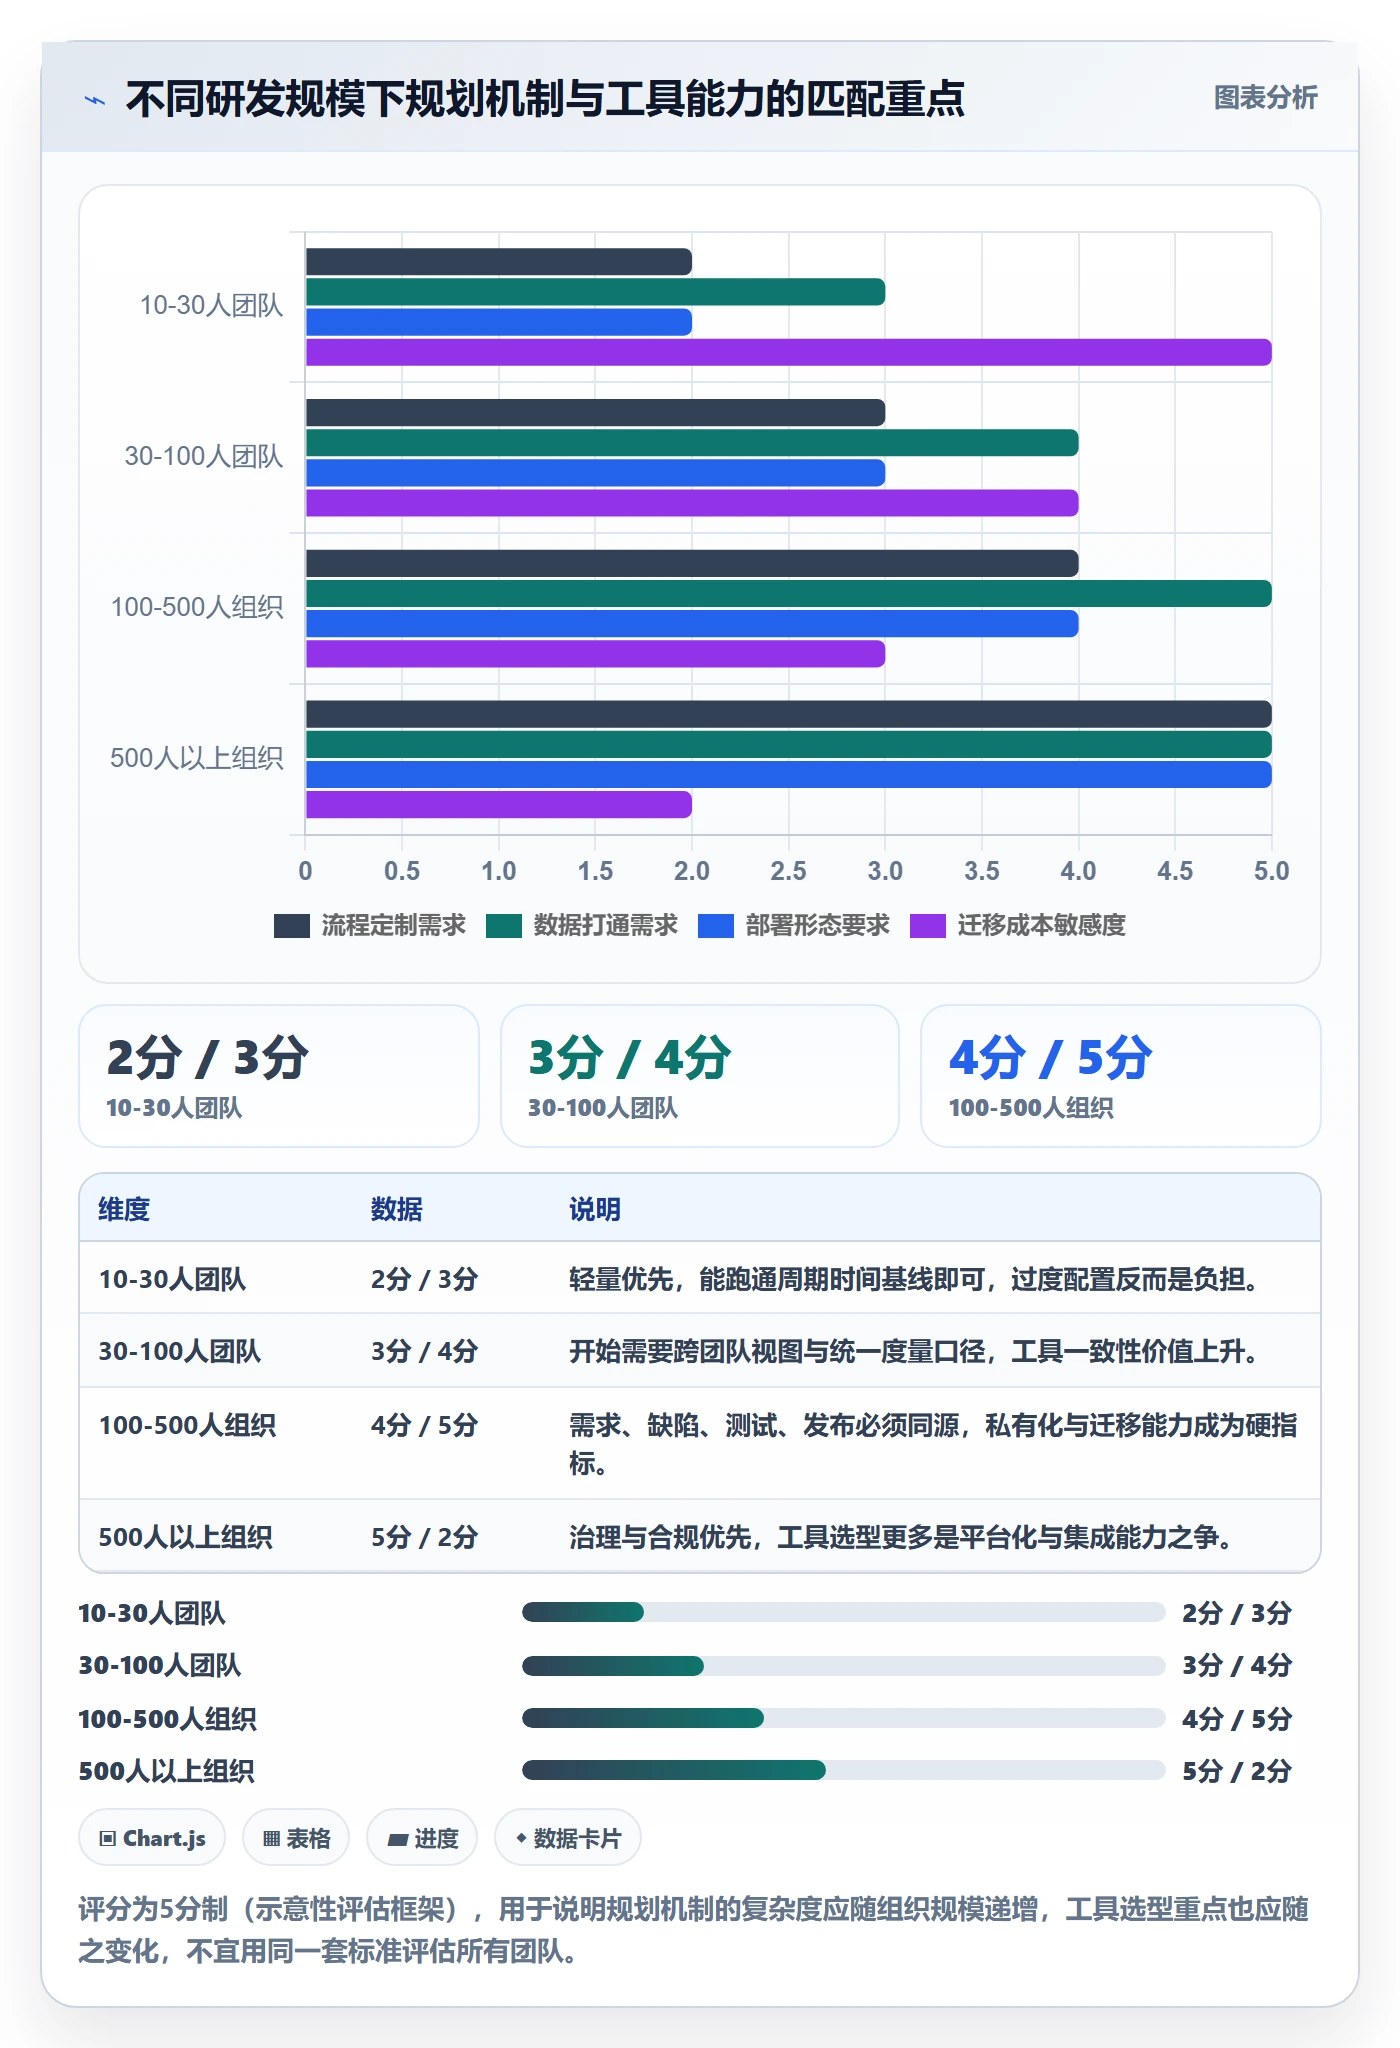Click the purple bar for 10-30人团队
Screen dimensions: 1400x2048
pos(788,352)
